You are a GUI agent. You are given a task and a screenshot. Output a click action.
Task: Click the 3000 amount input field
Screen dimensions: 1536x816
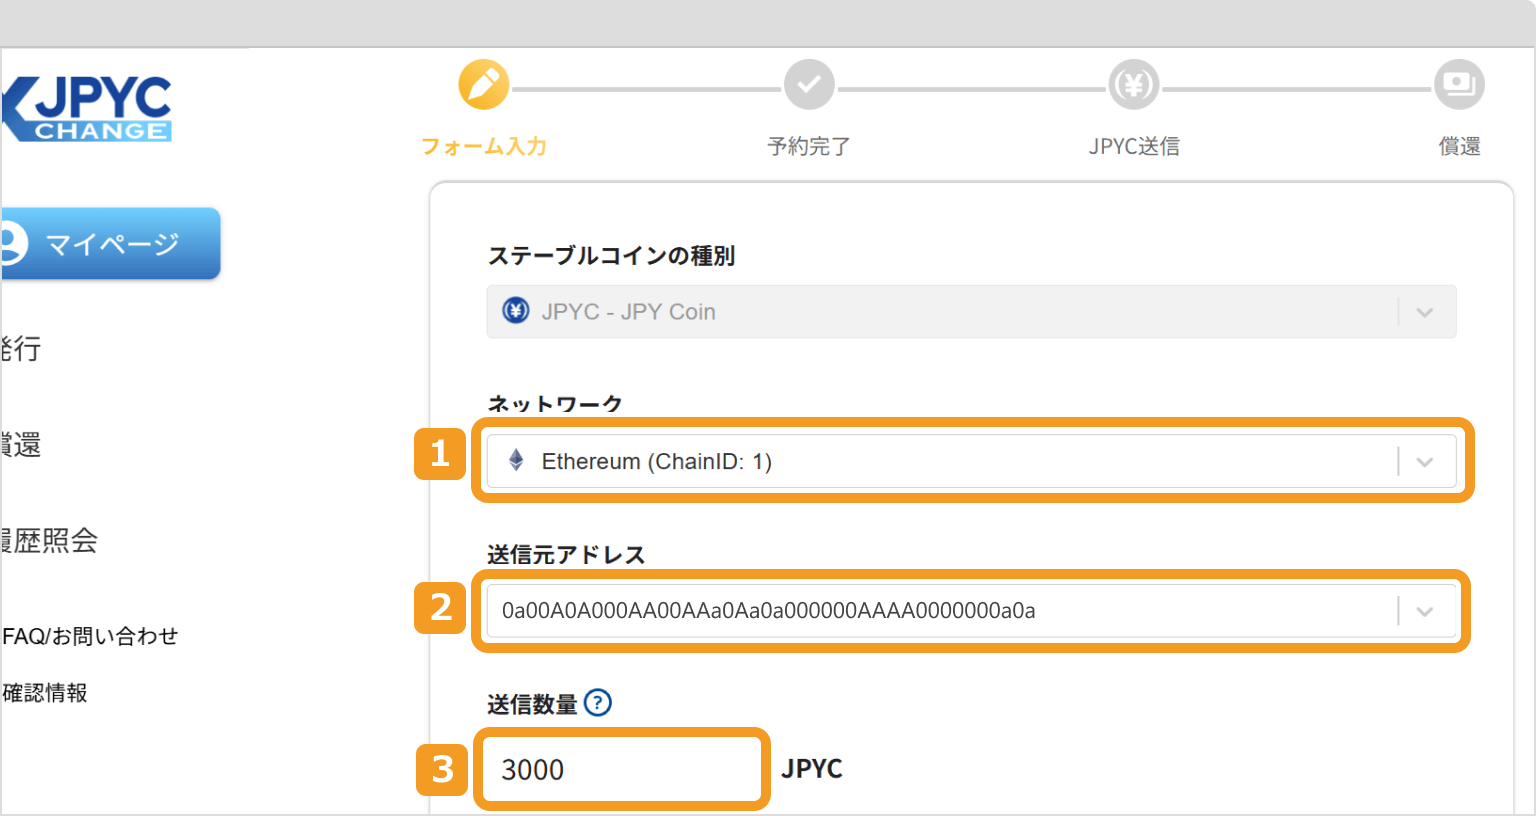point(622,769)
